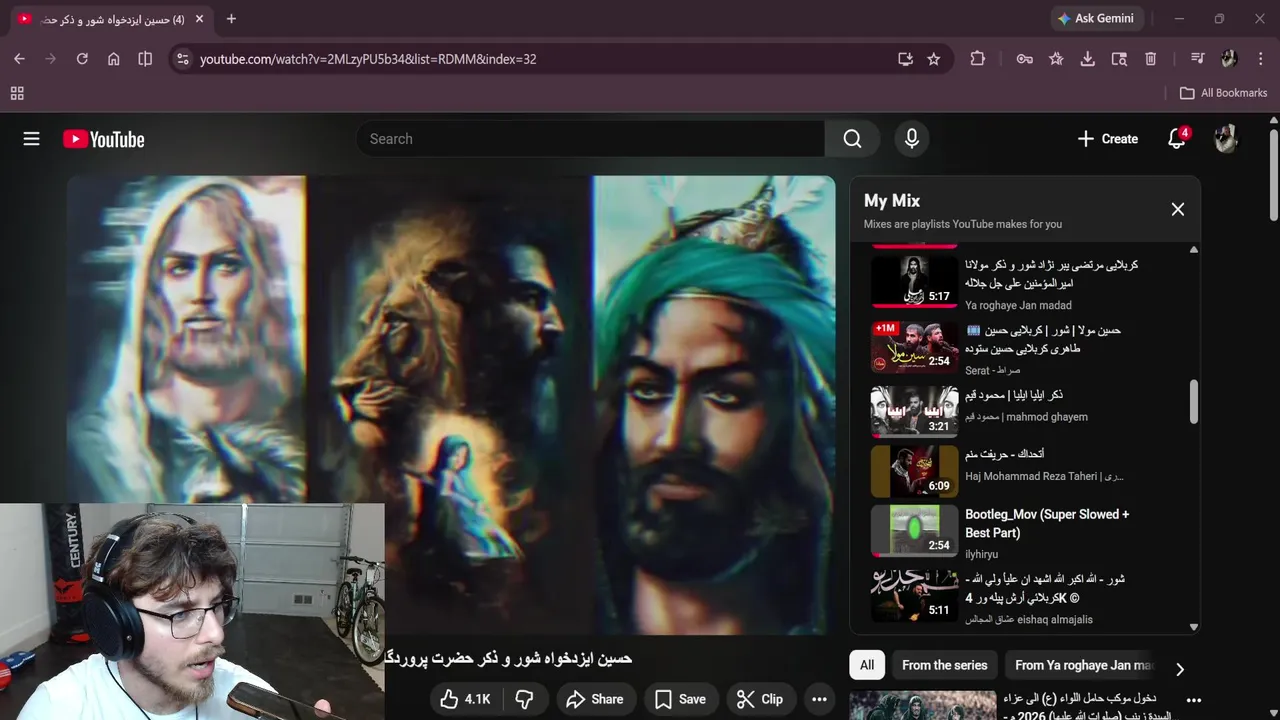Open media controls music-list icon

point(1197,59)
